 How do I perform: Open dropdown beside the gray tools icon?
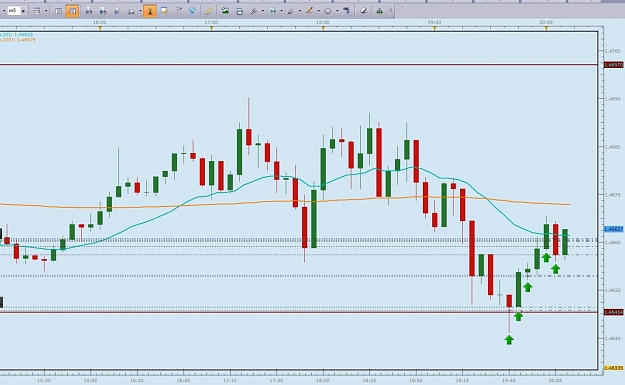pyautogui.click(x=263, y=11)
